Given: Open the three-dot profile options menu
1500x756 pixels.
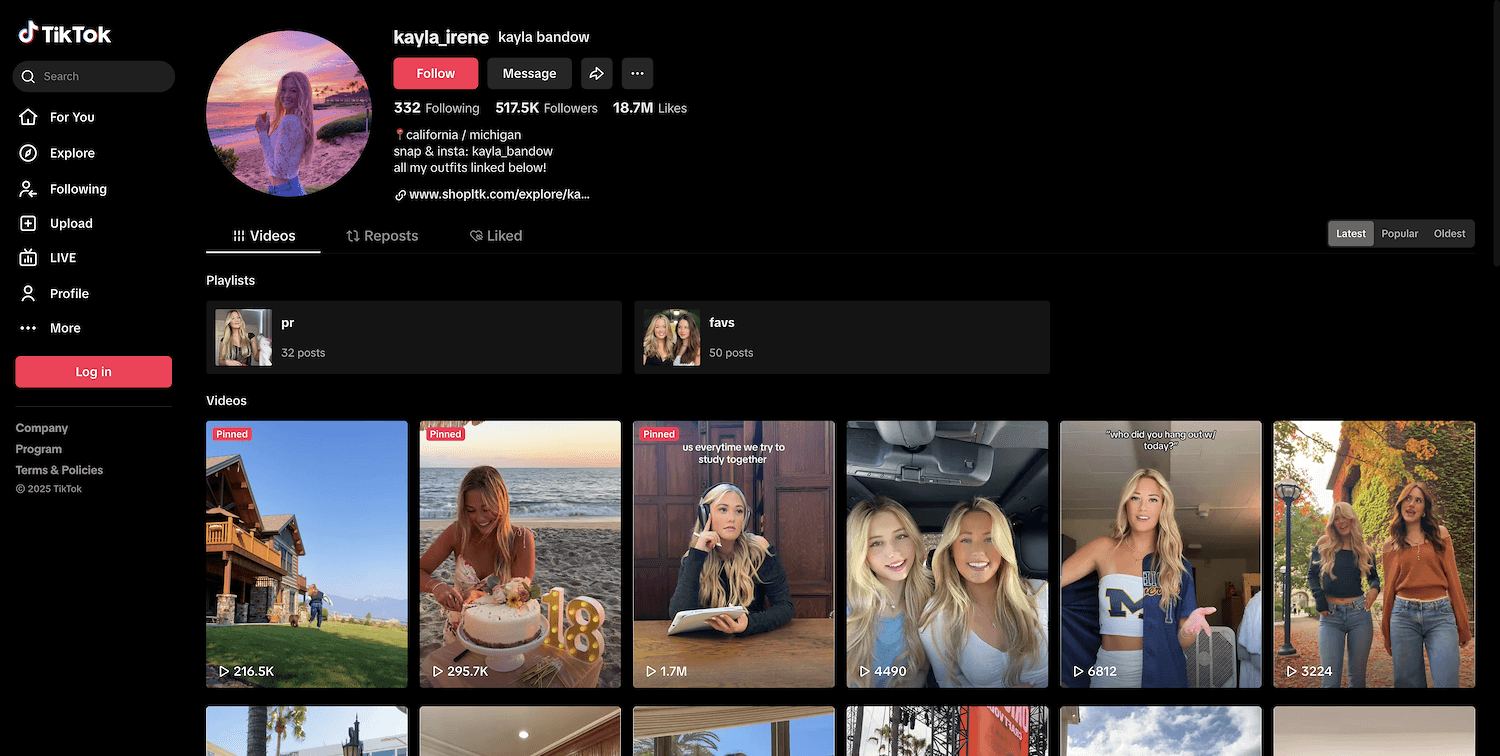Looking at the screenshot, I should pos(637,73).
